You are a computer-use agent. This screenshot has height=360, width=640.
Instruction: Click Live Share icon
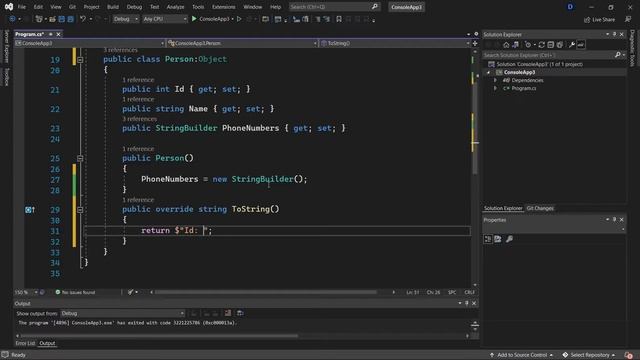[x=587, y=20]
